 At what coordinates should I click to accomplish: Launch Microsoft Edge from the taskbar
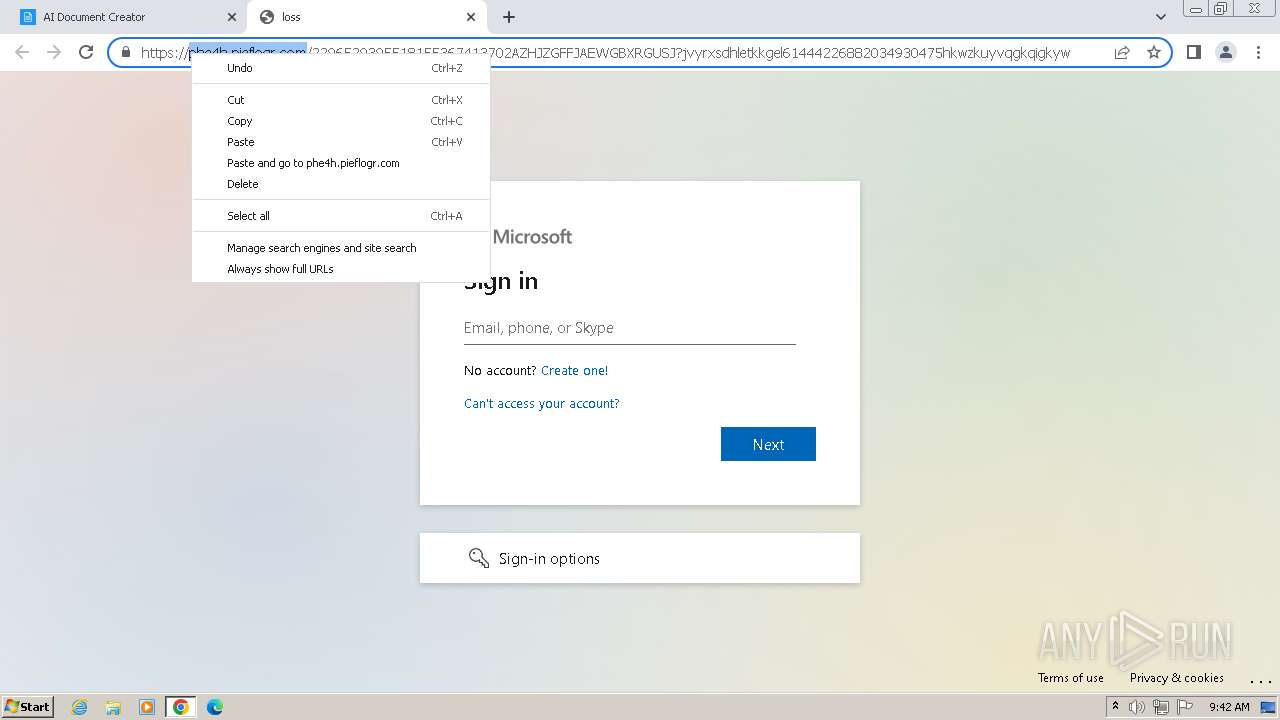pyautogui.click(x=215, y=707)
